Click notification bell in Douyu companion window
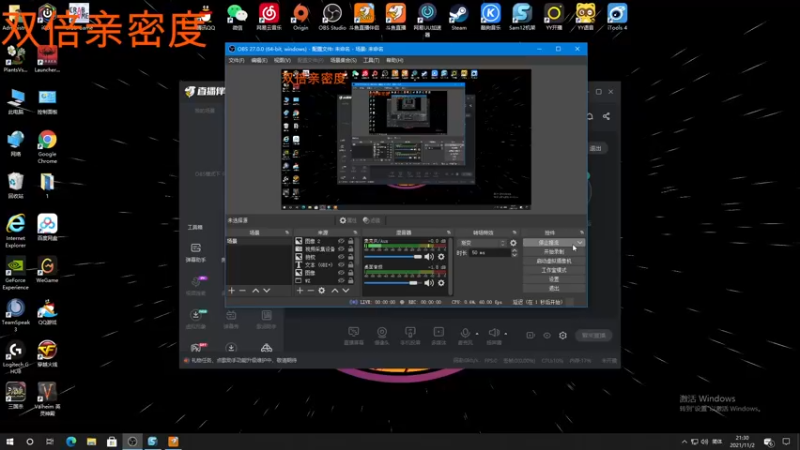This screenshot has height=450, width=800. point(590,116)
